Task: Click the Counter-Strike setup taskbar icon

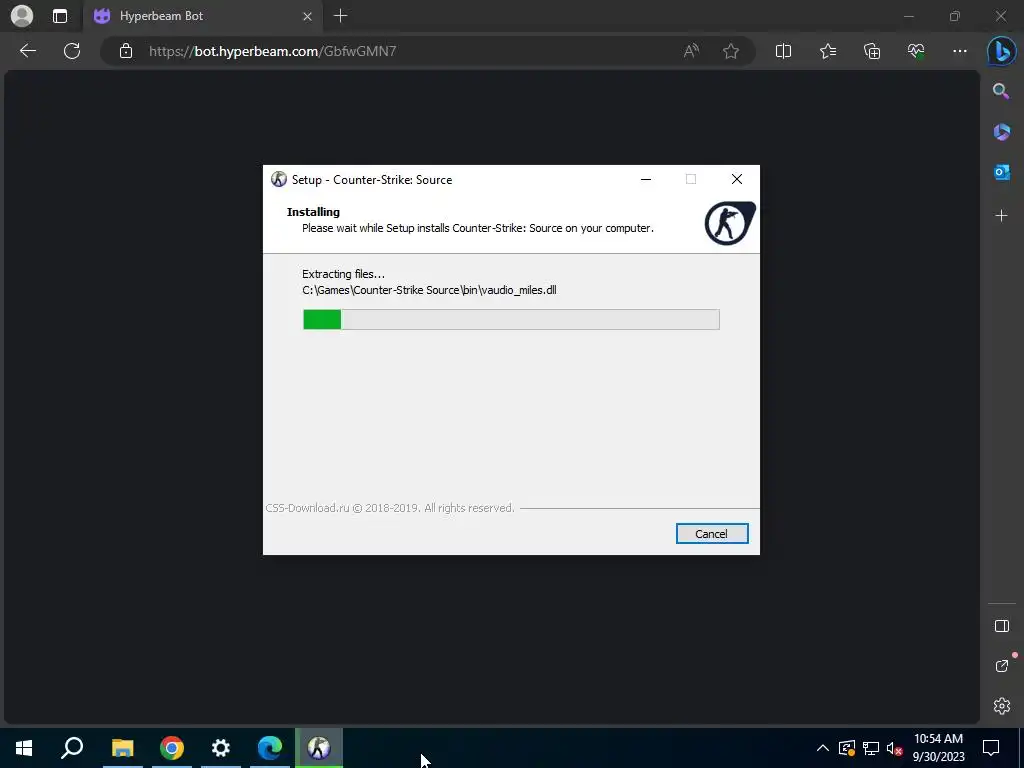Action: point(319,748)
